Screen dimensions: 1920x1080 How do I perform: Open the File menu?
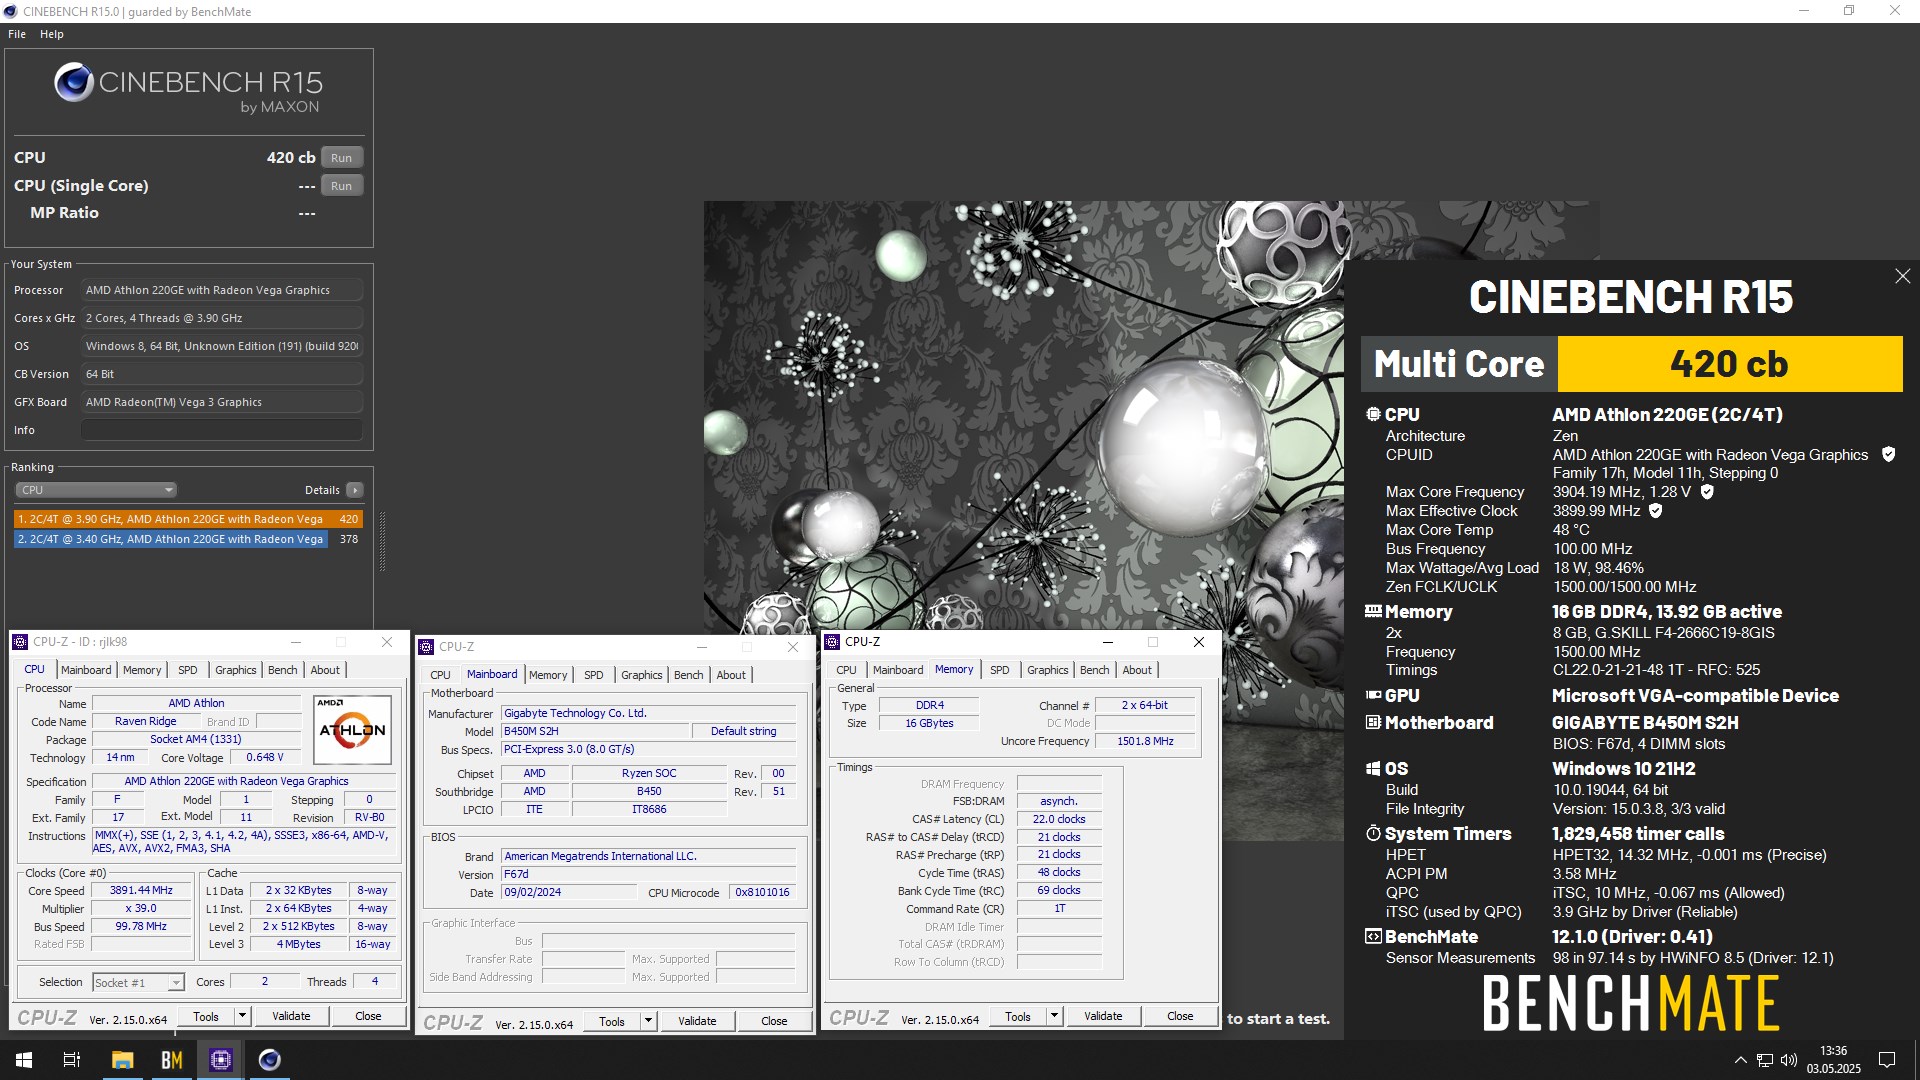17,34
